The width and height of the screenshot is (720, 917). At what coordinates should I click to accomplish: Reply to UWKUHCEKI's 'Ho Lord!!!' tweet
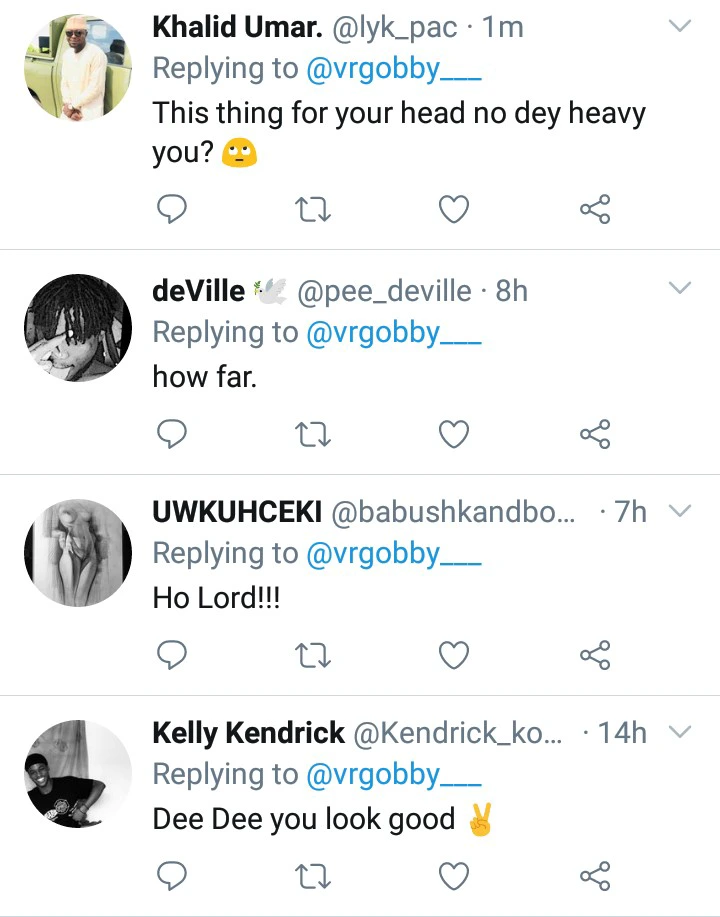click(173, 654)
